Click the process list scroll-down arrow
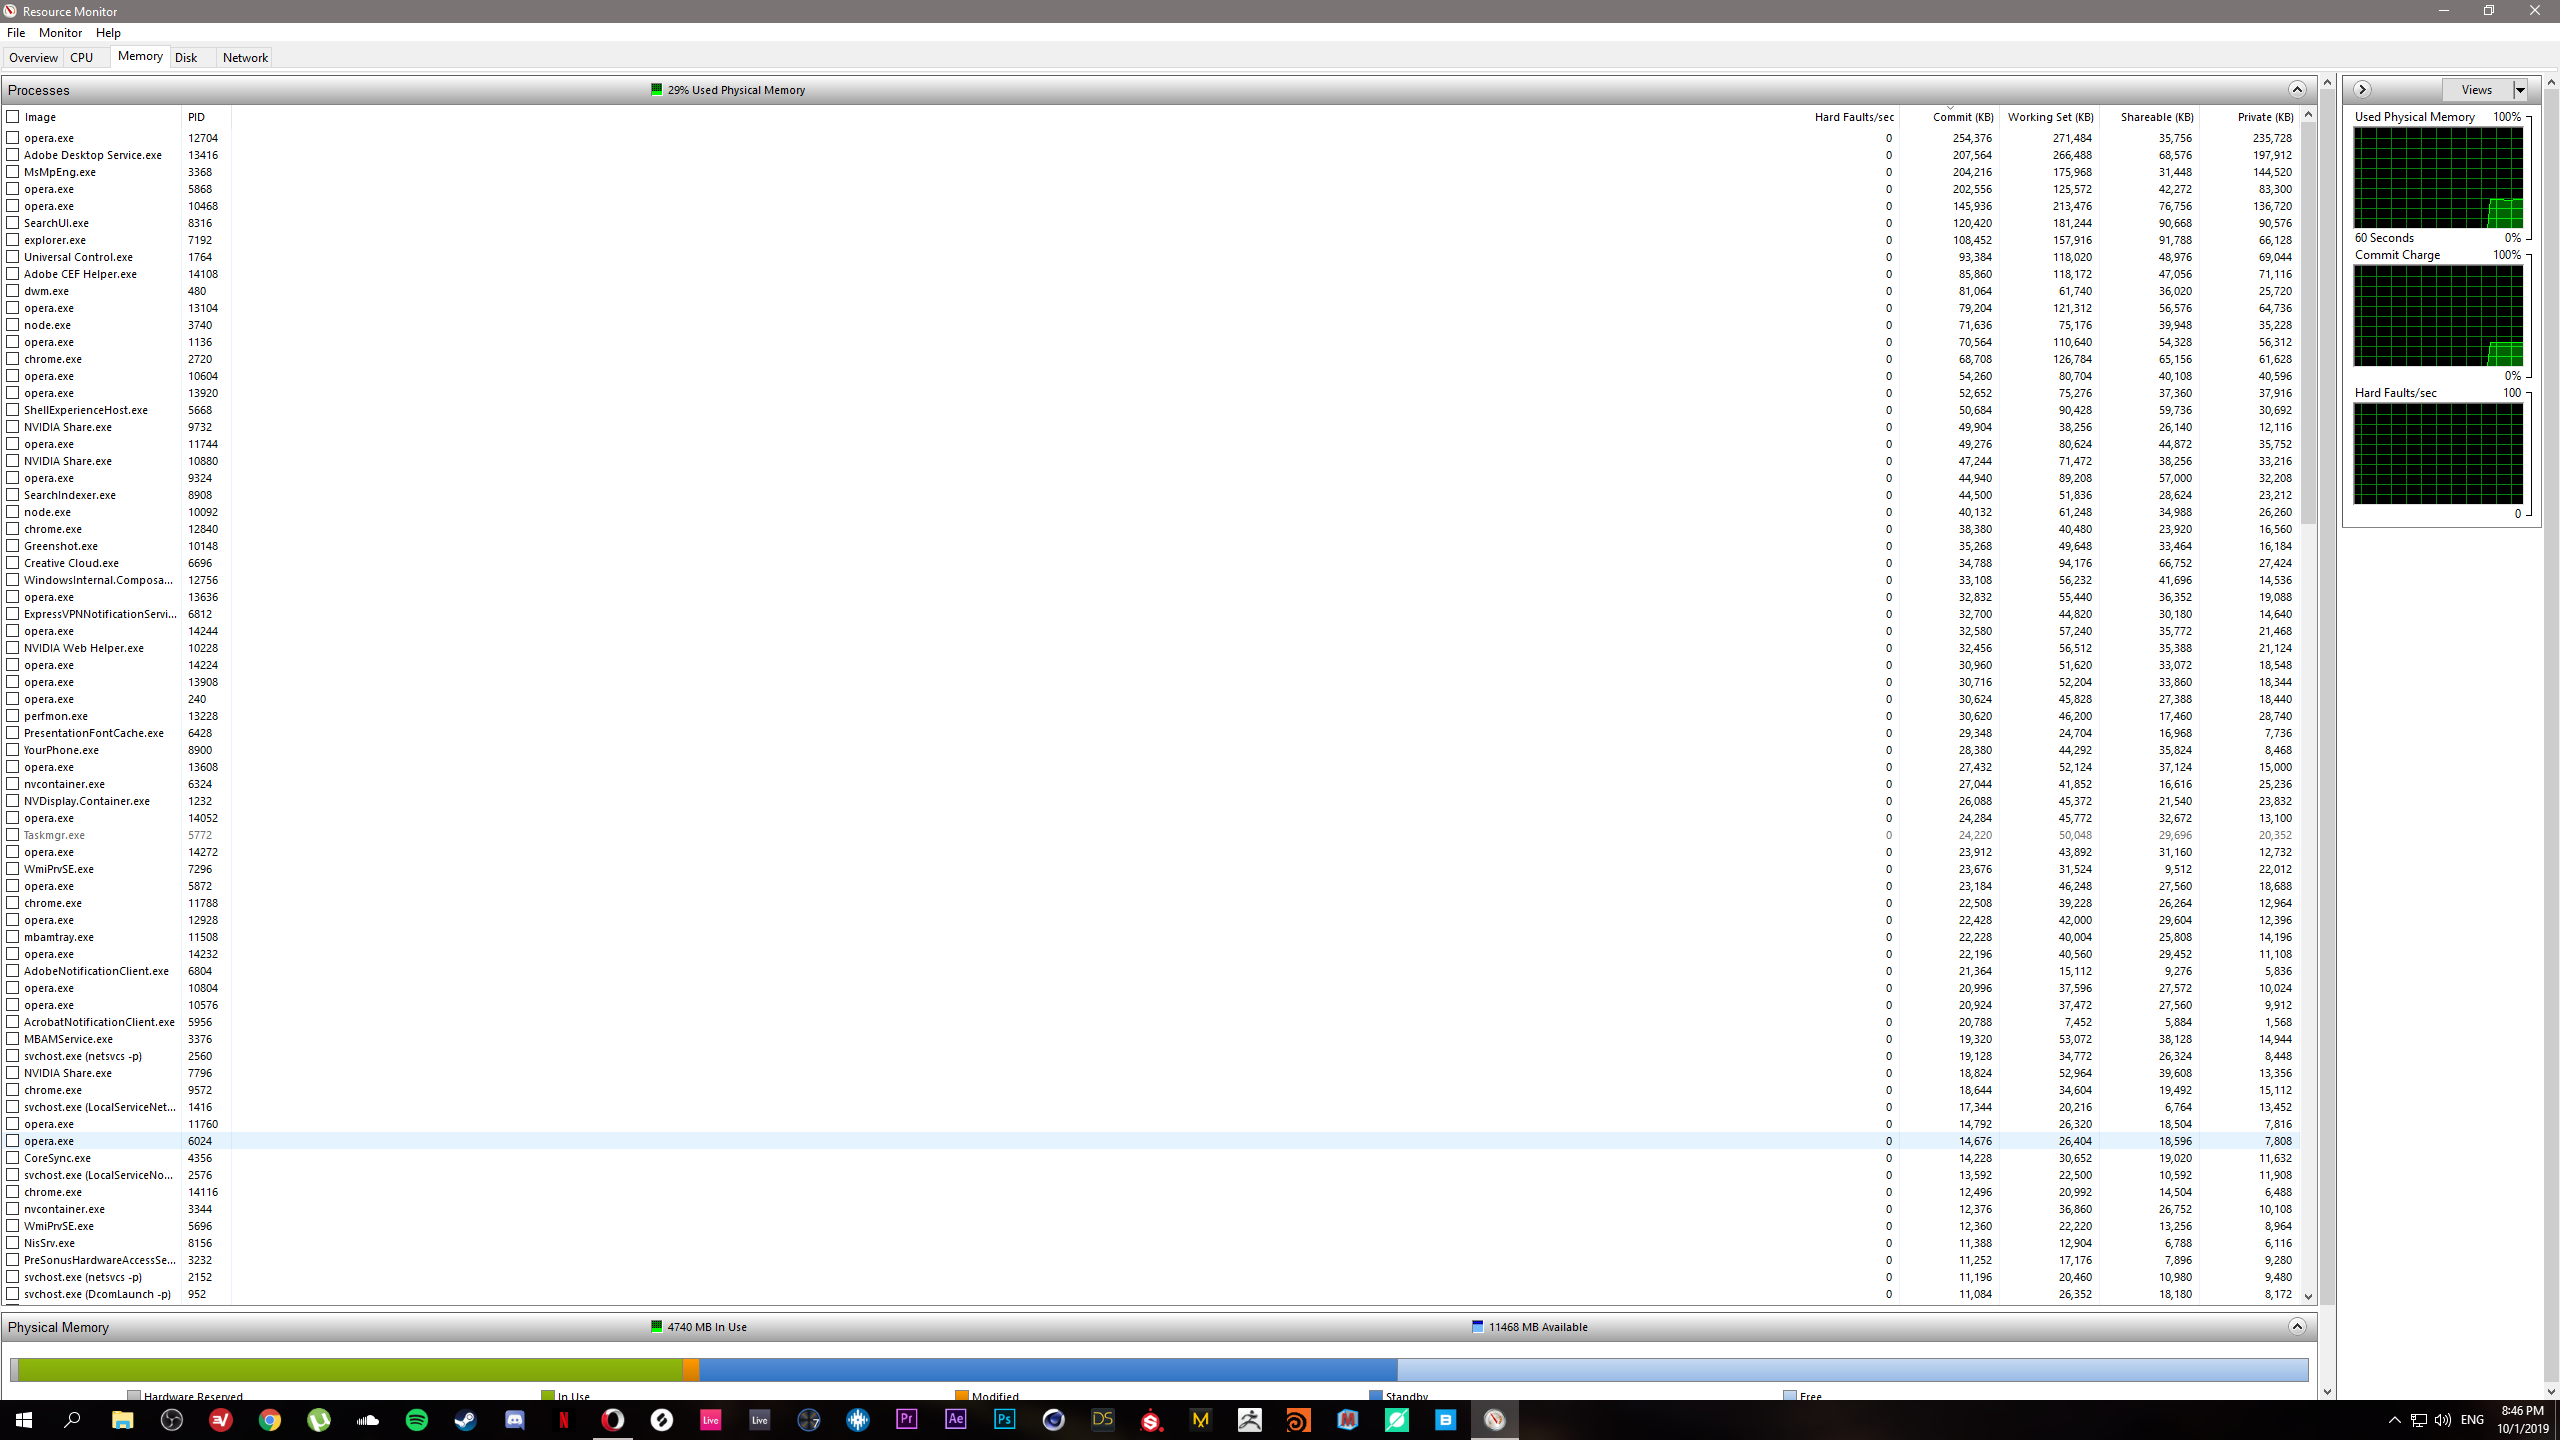This screenshot has height=1440, width=2560. [2309, 1295]
